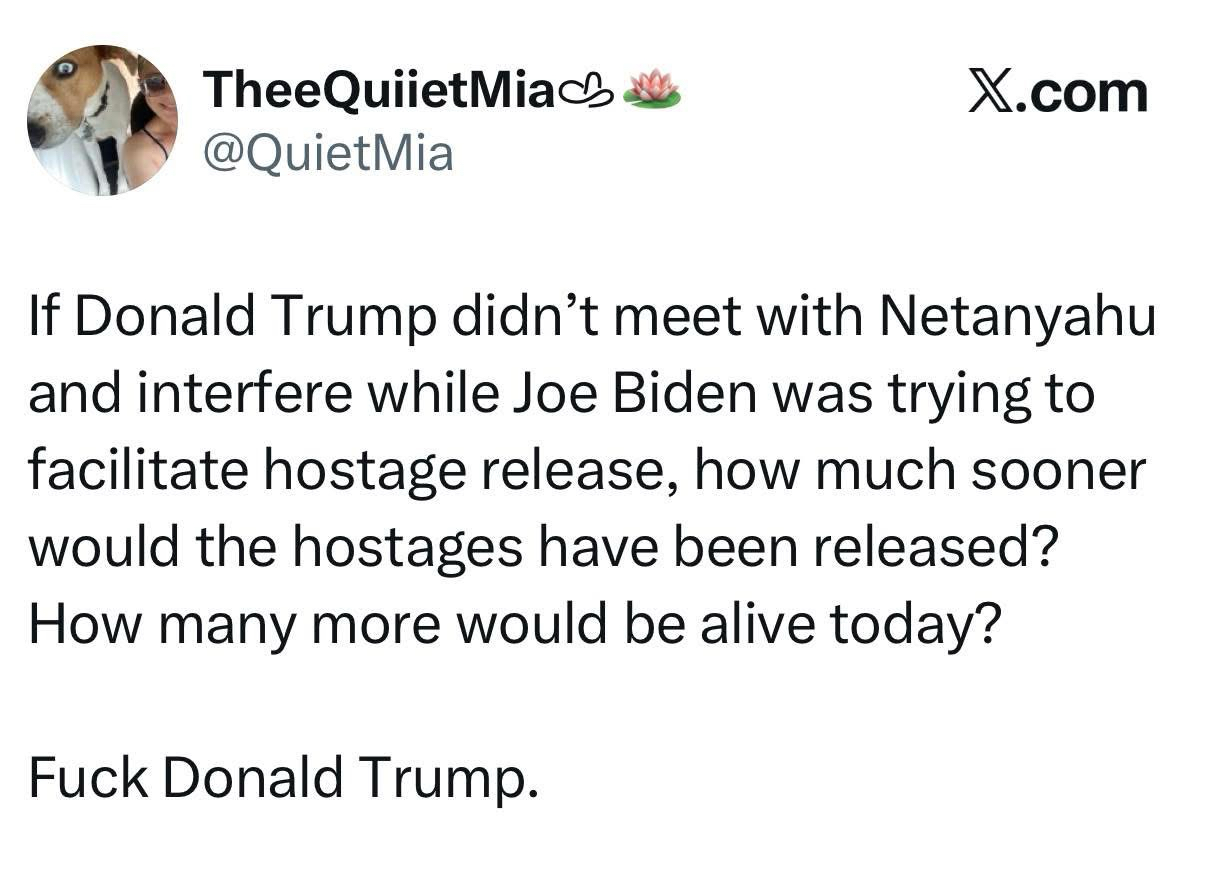Open the TheeQuiietMia display name
This screenshot has height=884, width=1206.
click(378, 93)
